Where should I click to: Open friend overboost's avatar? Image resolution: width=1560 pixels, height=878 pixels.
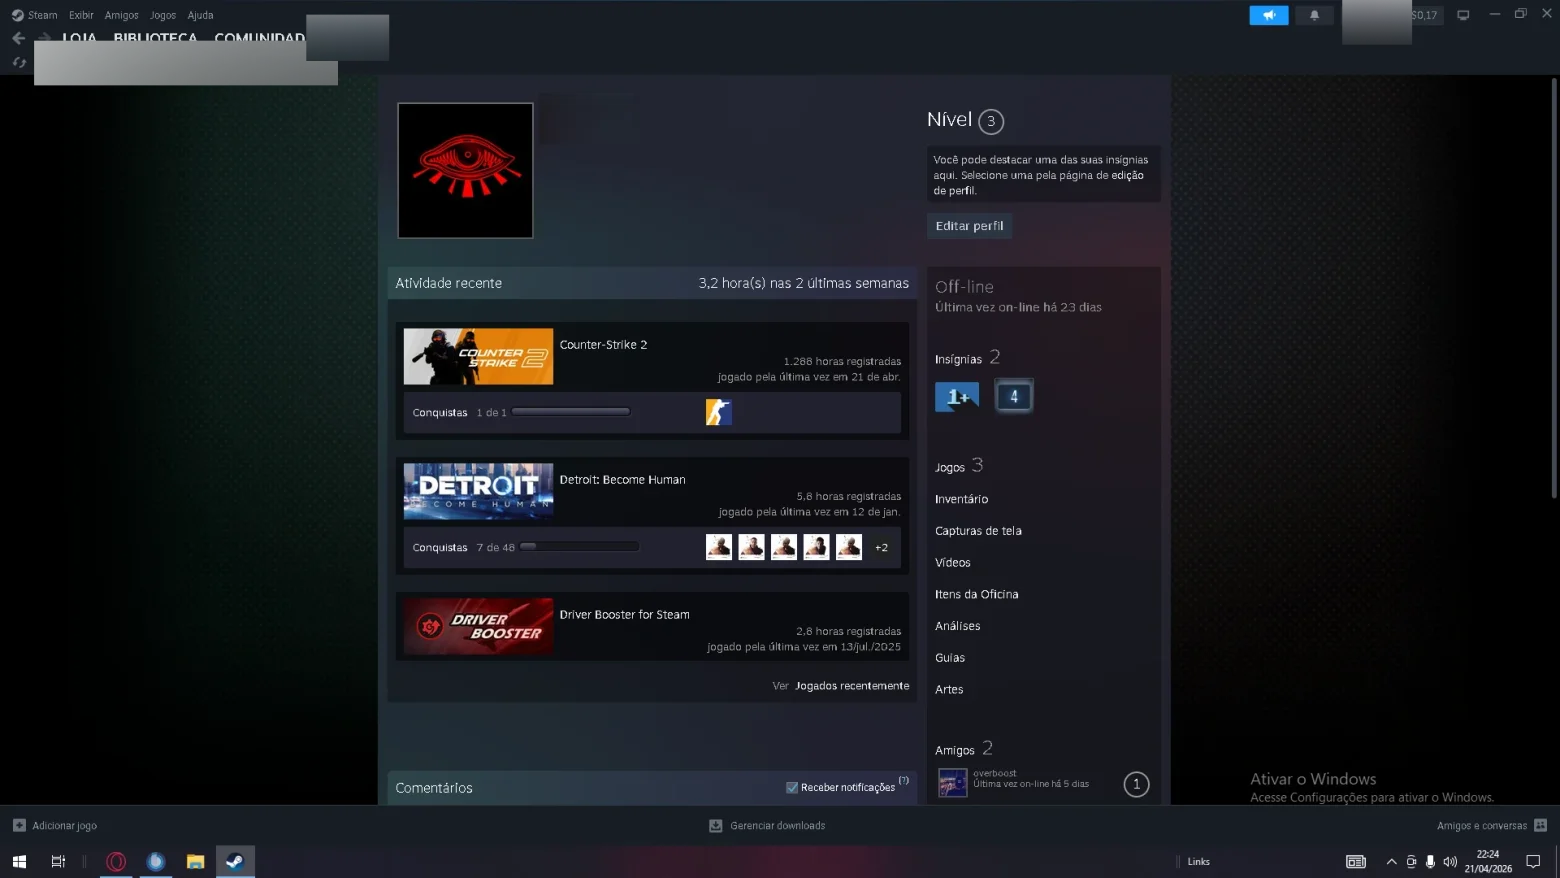[x=952, y=782]
